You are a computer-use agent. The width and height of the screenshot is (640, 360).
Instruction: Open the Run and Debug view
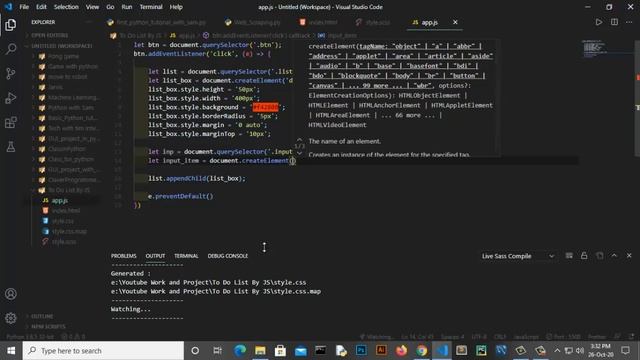click(11, 98)
